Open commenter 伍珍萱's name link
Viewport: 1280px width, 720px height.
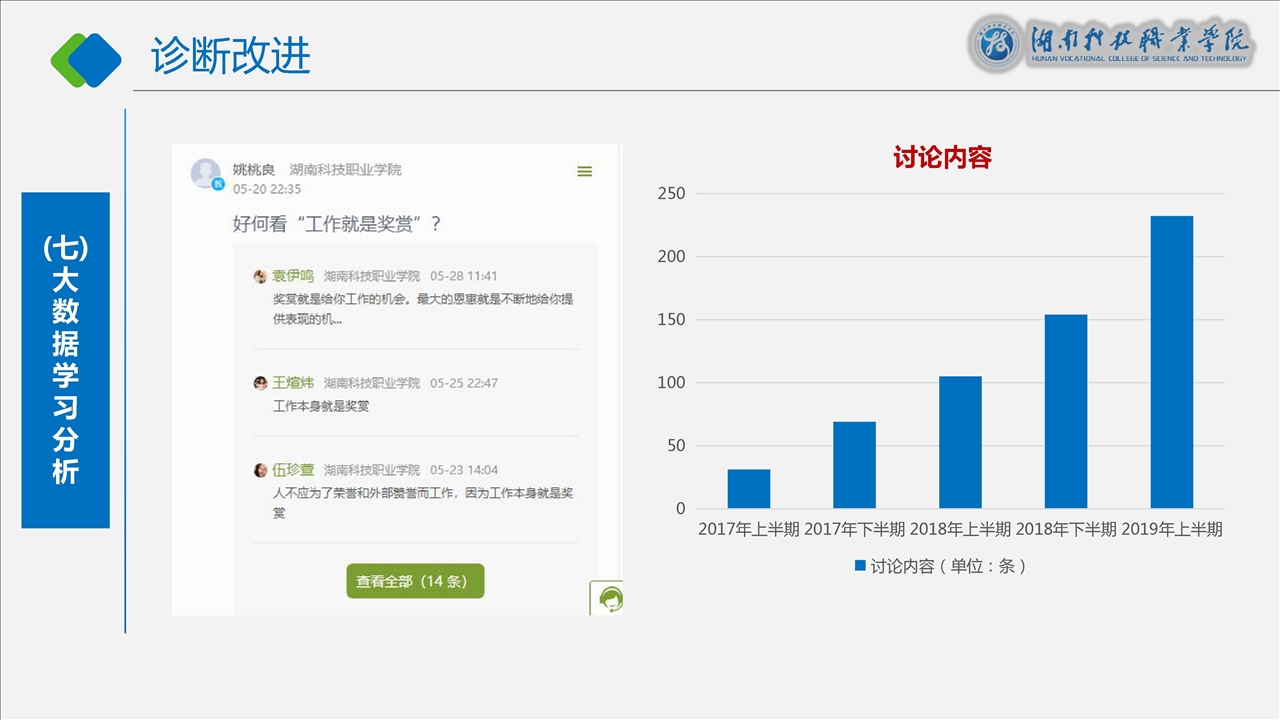(293, 470)
